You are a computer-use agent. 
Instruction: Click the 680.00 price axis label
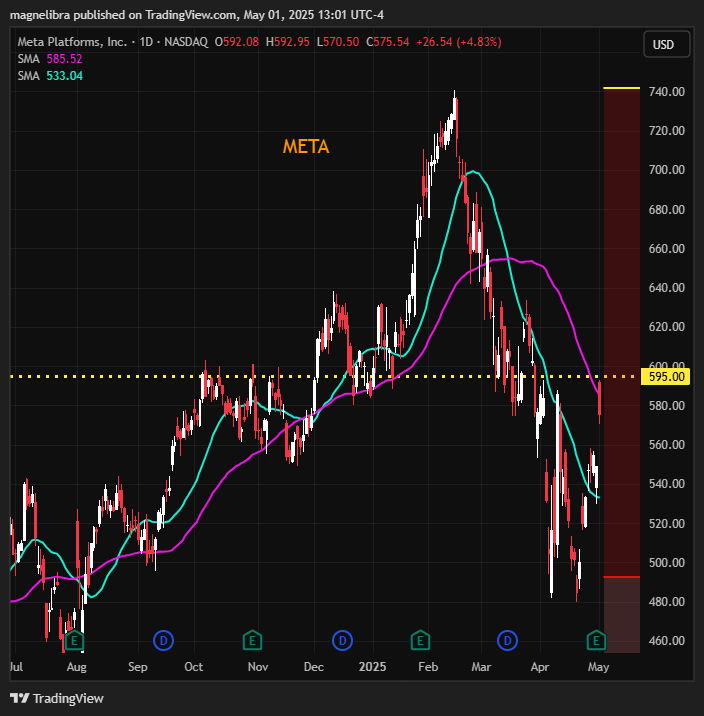[667, 210]
